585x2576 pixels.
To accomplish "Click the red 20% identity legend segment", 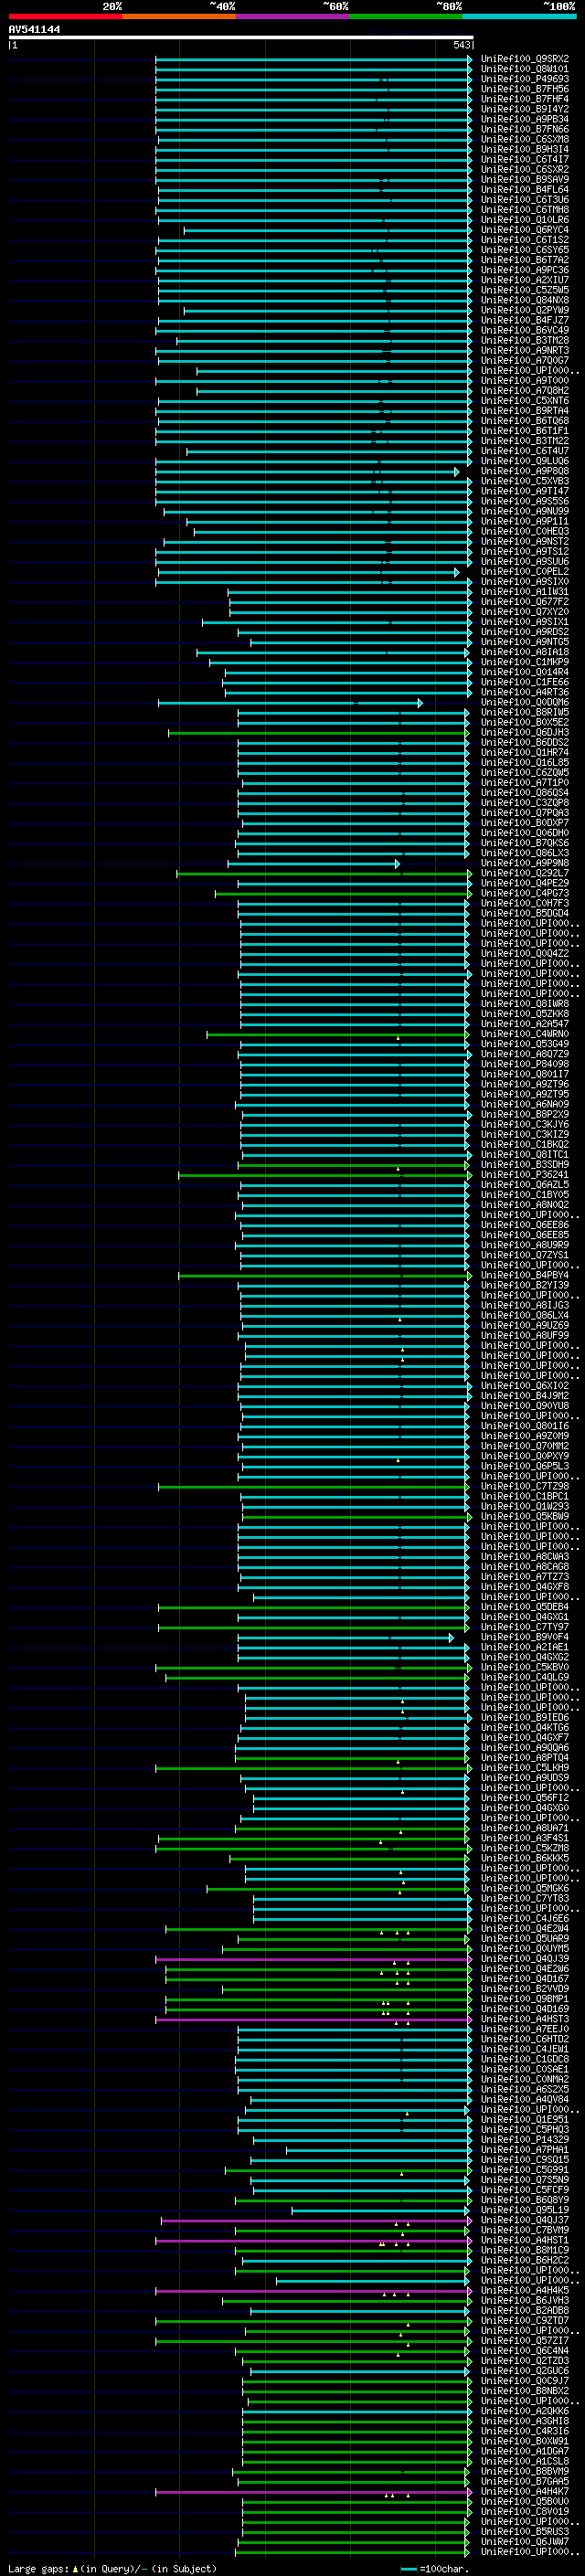I will coord(65,16).
